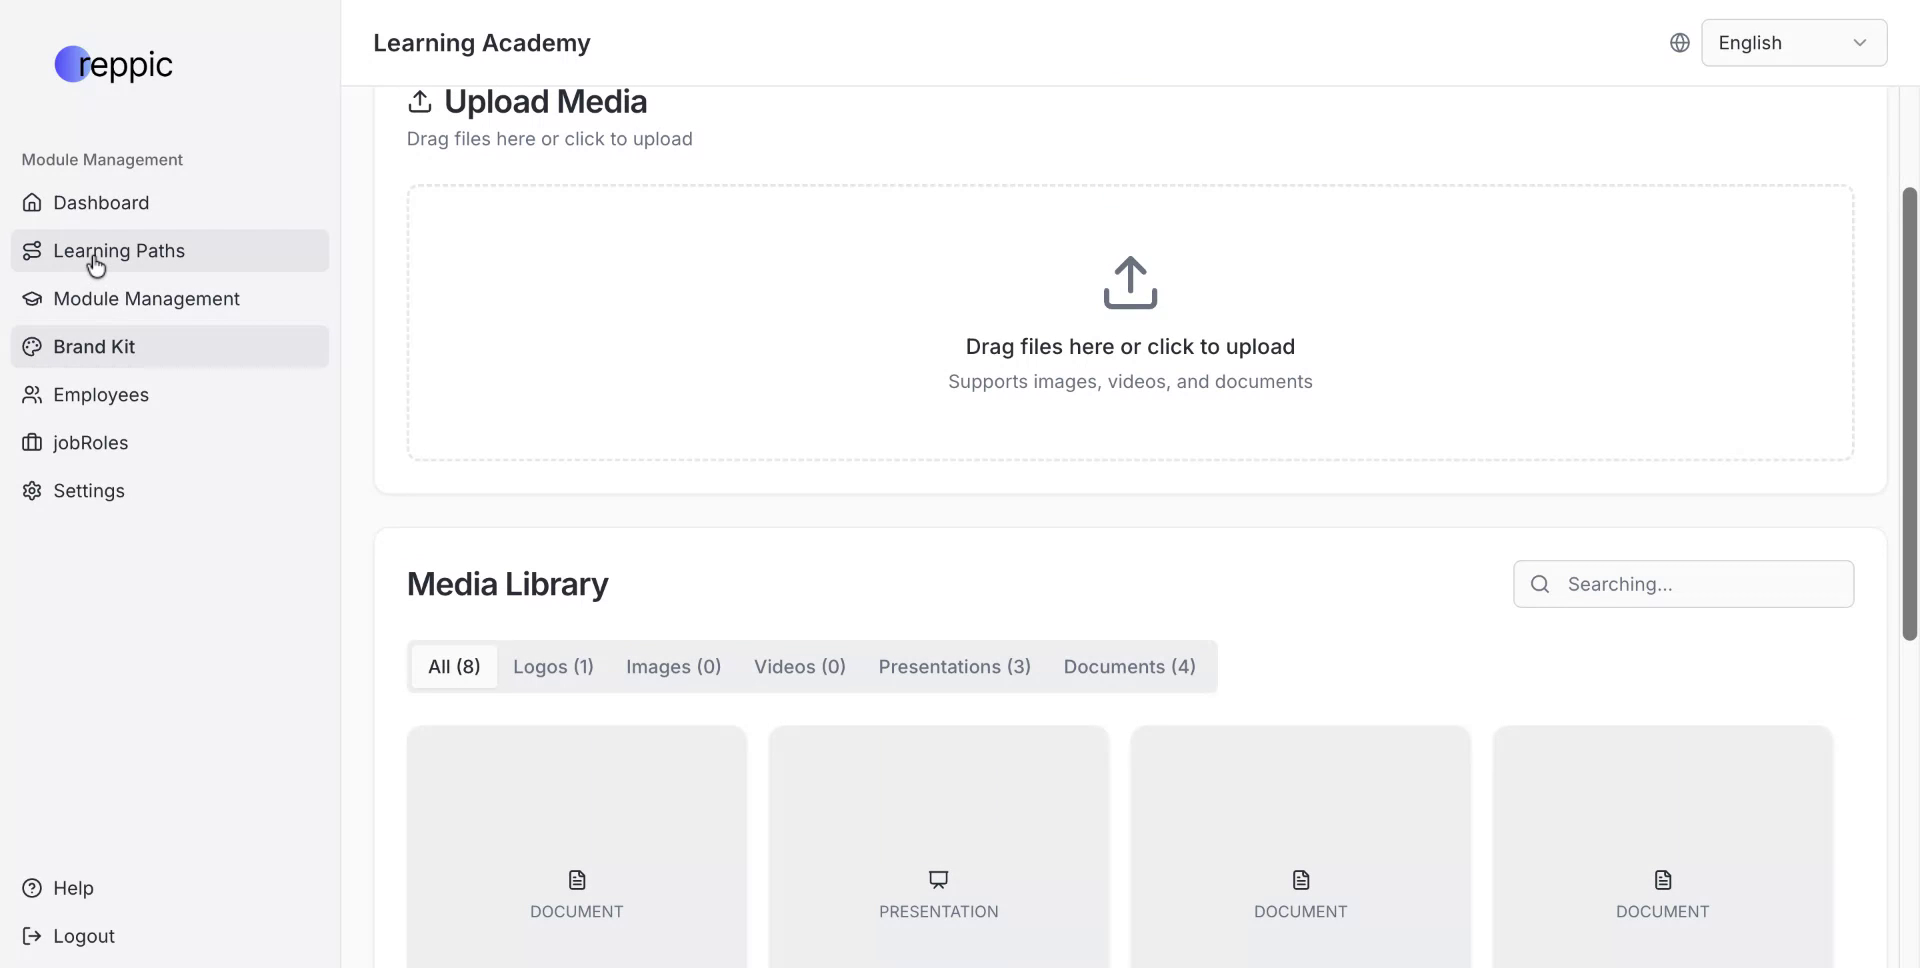Open the Logos (1) tab
The image size is (1920, 968).
pos(553,666)
